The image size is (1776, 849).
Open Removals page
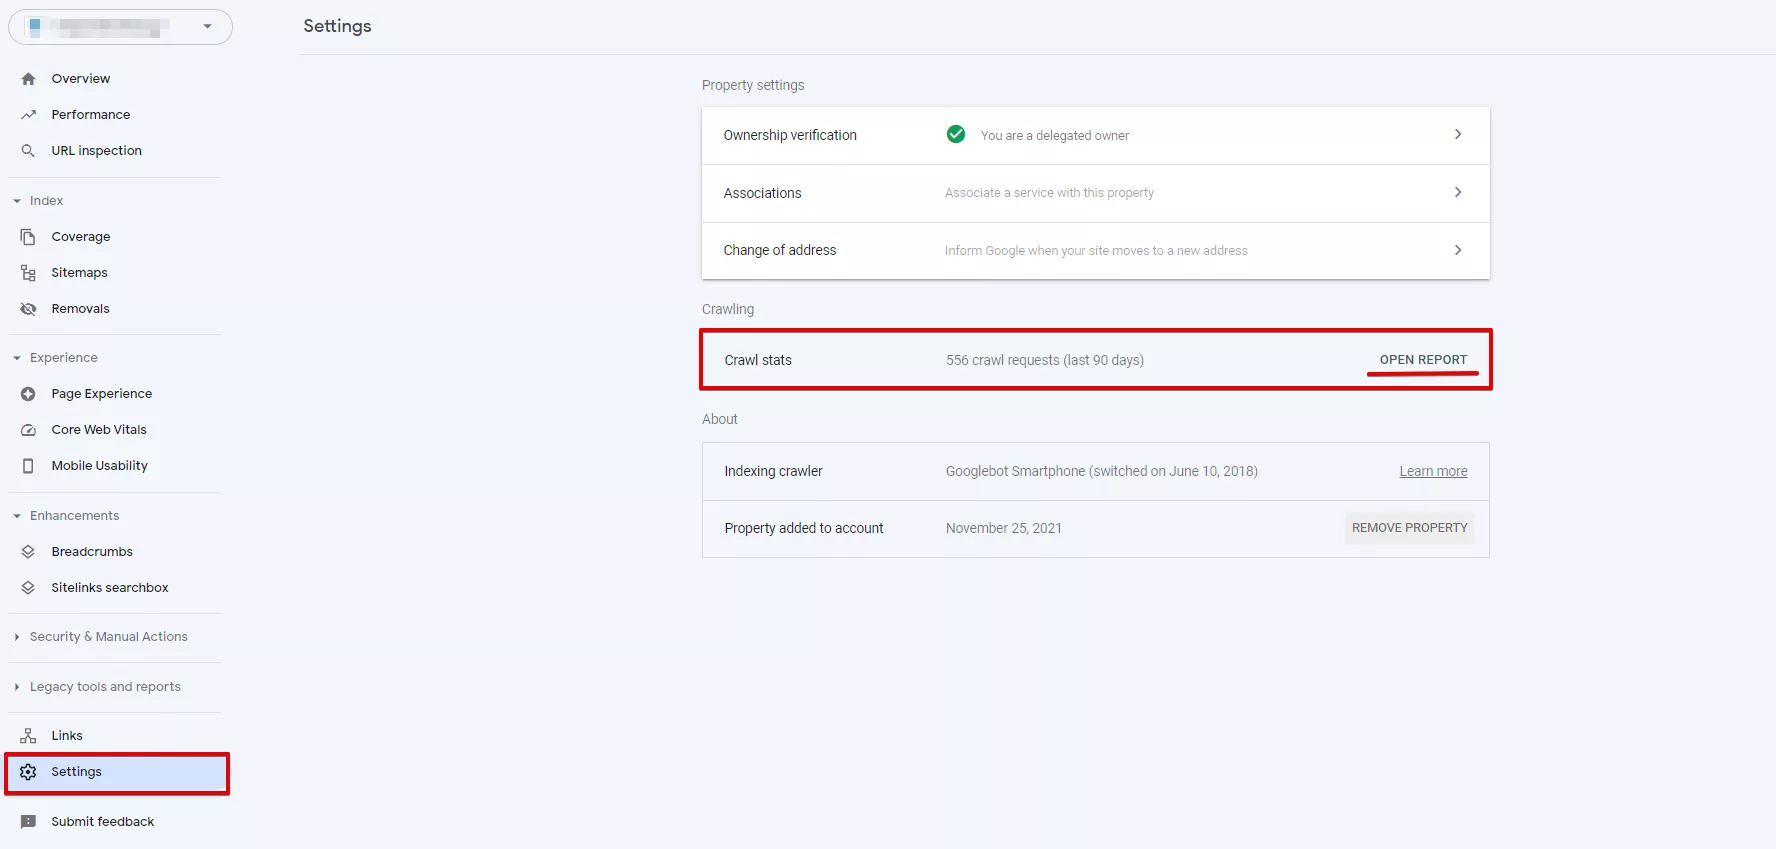(x=81, y=309)
